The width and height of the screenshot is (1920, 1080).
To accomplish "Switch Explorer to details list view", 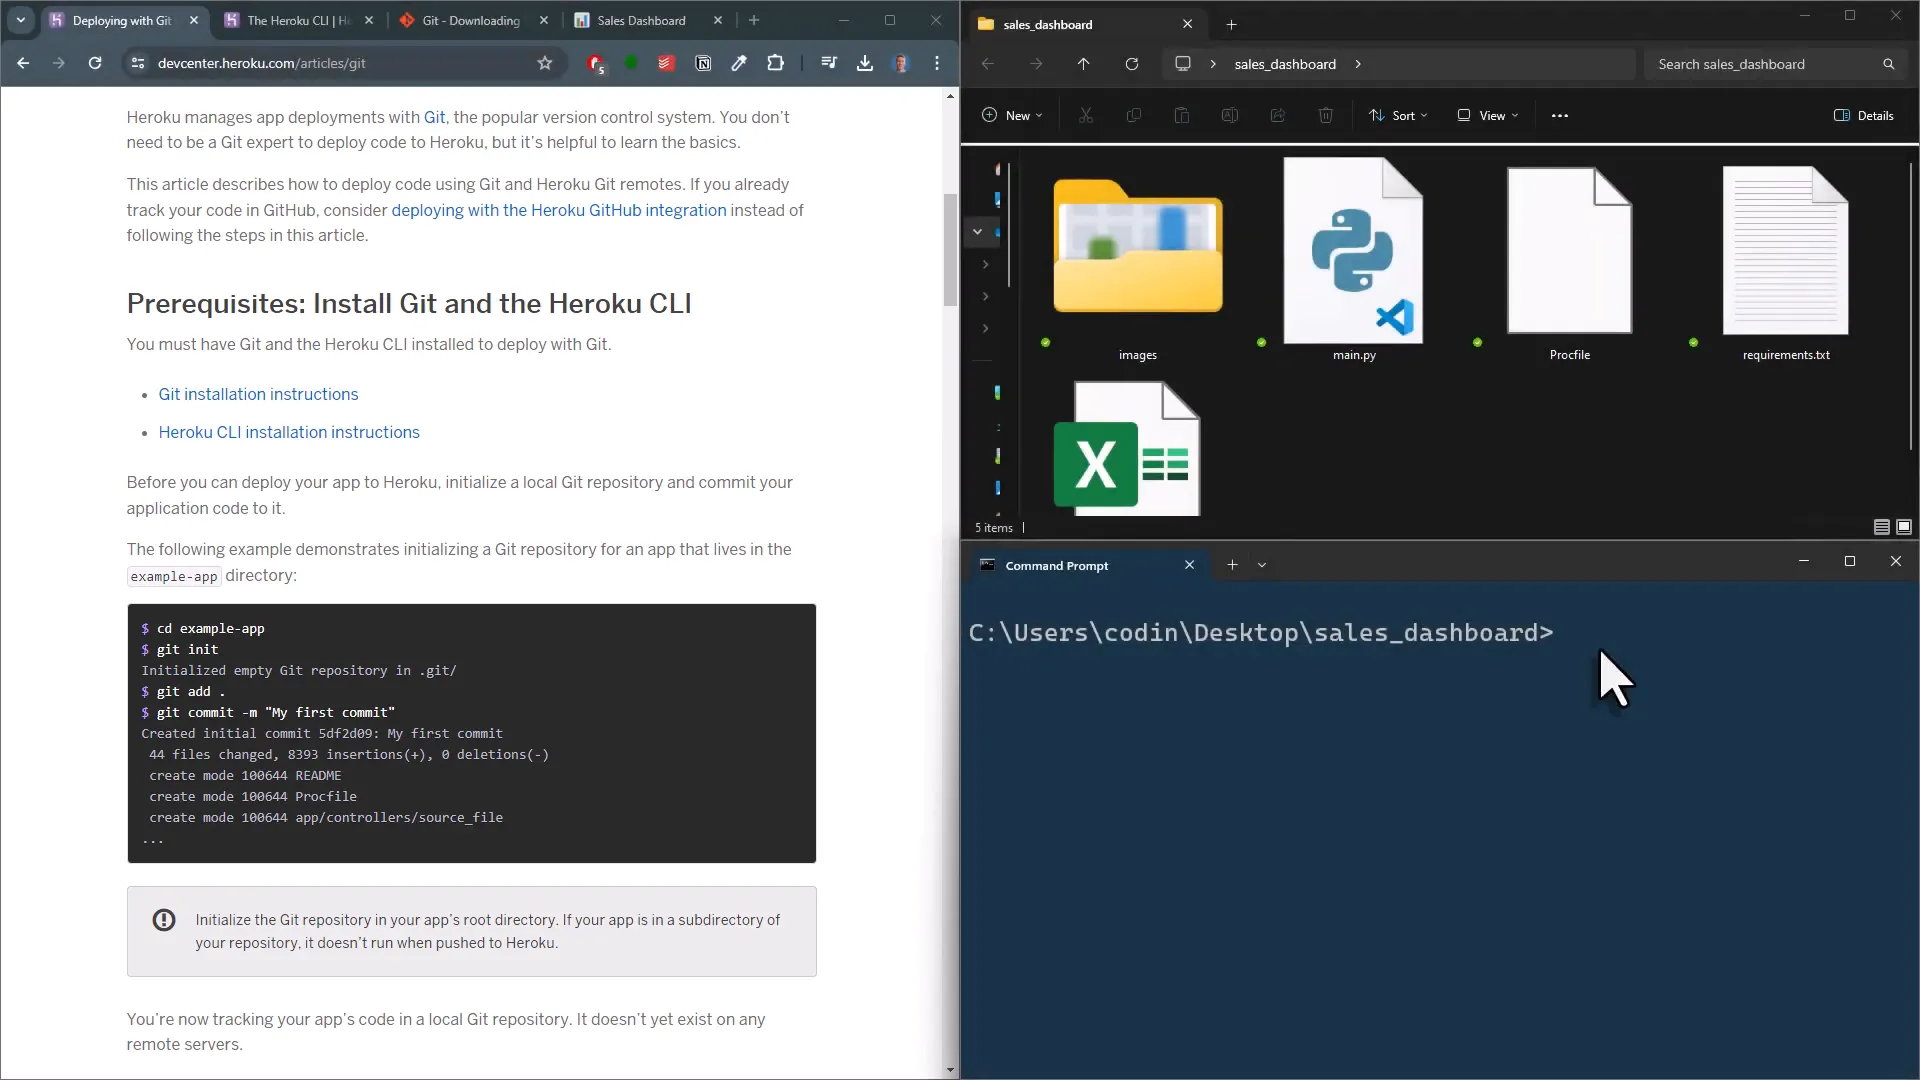I will click(x=1881, y=527).
